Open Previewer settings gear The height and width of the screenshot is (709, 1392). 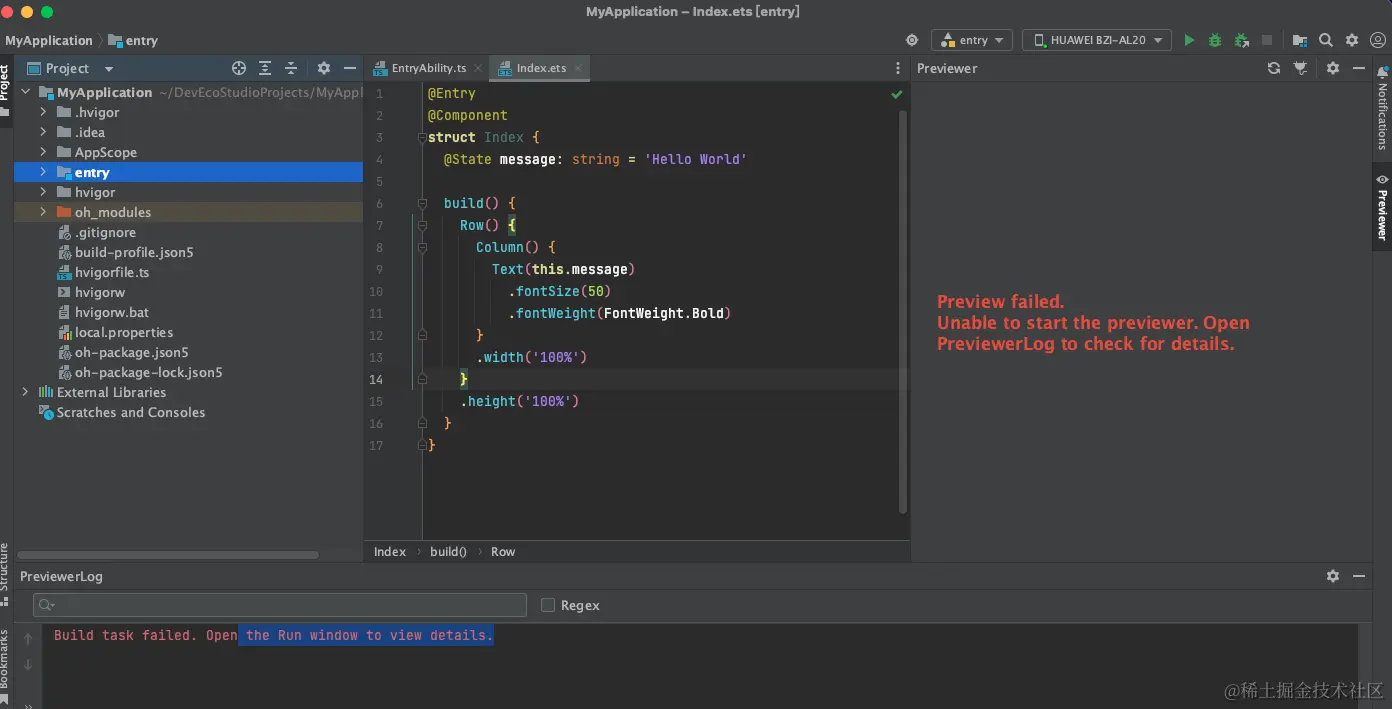pos(1333,68)
